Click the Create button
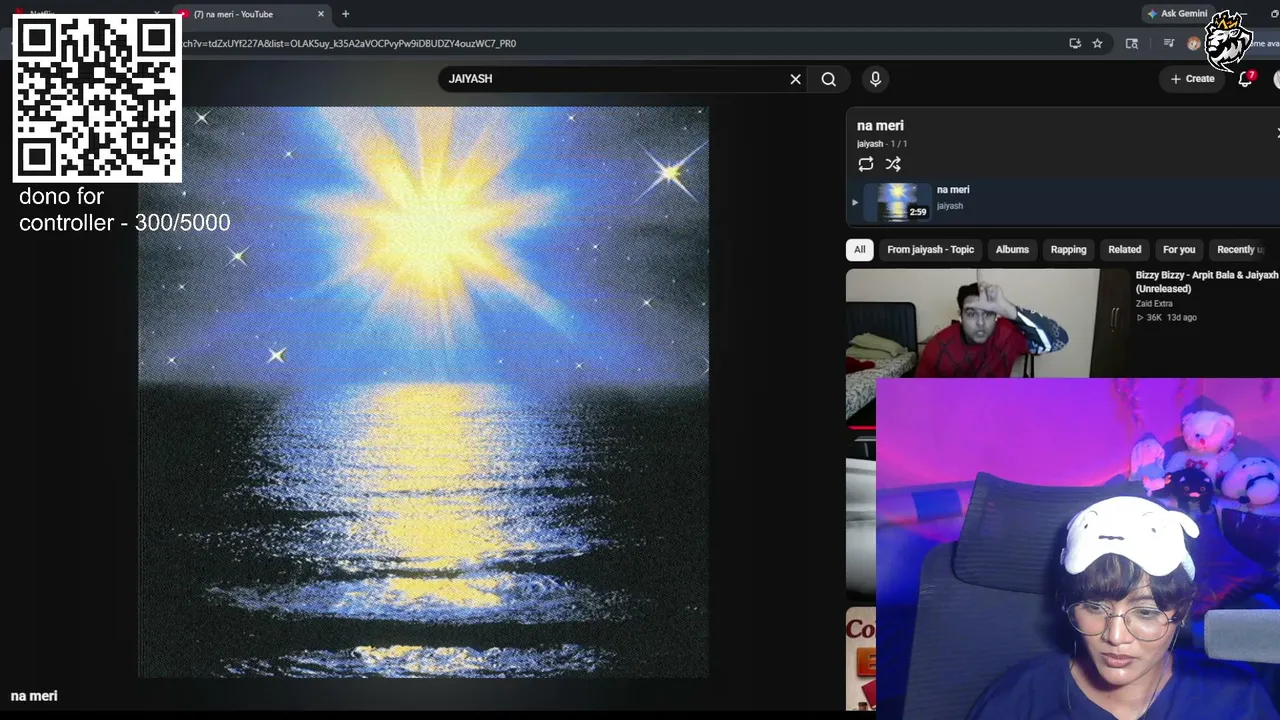Image resolution: width=1280 pixels, height=720 pixels. (1193, 79)
